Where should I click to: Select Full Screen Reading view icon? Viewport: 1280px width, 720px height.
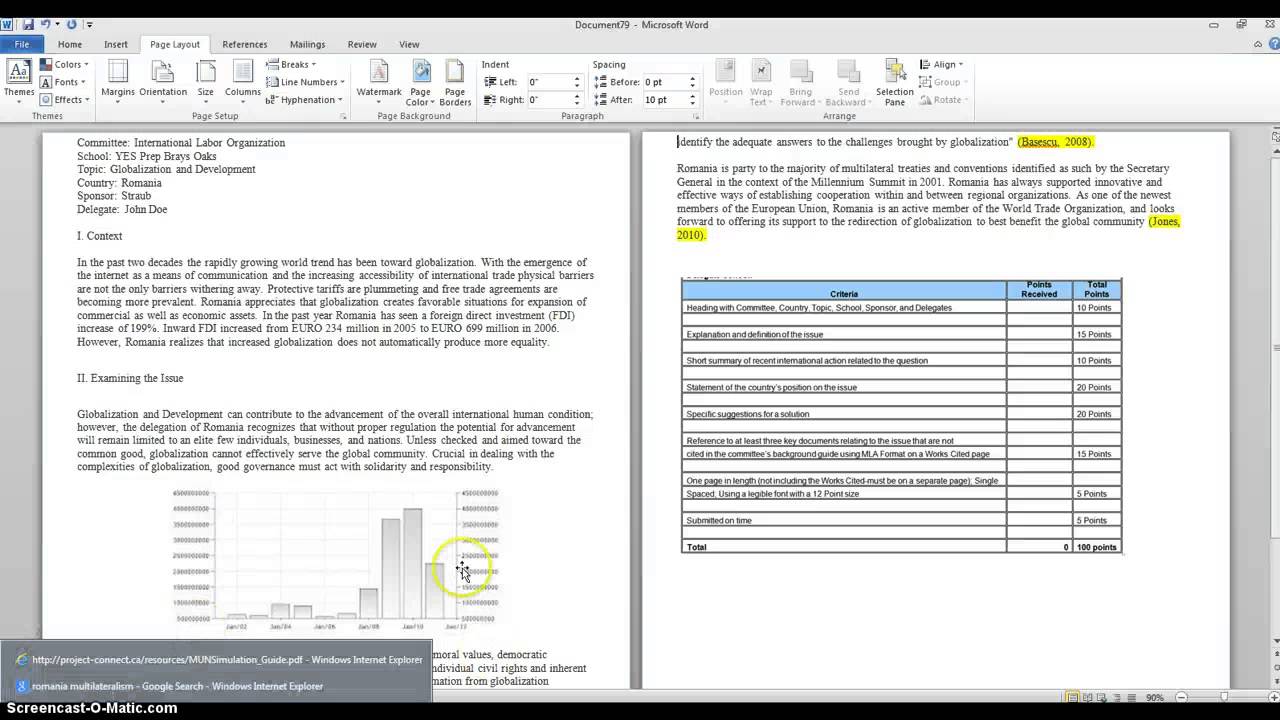pos(1089,697)
